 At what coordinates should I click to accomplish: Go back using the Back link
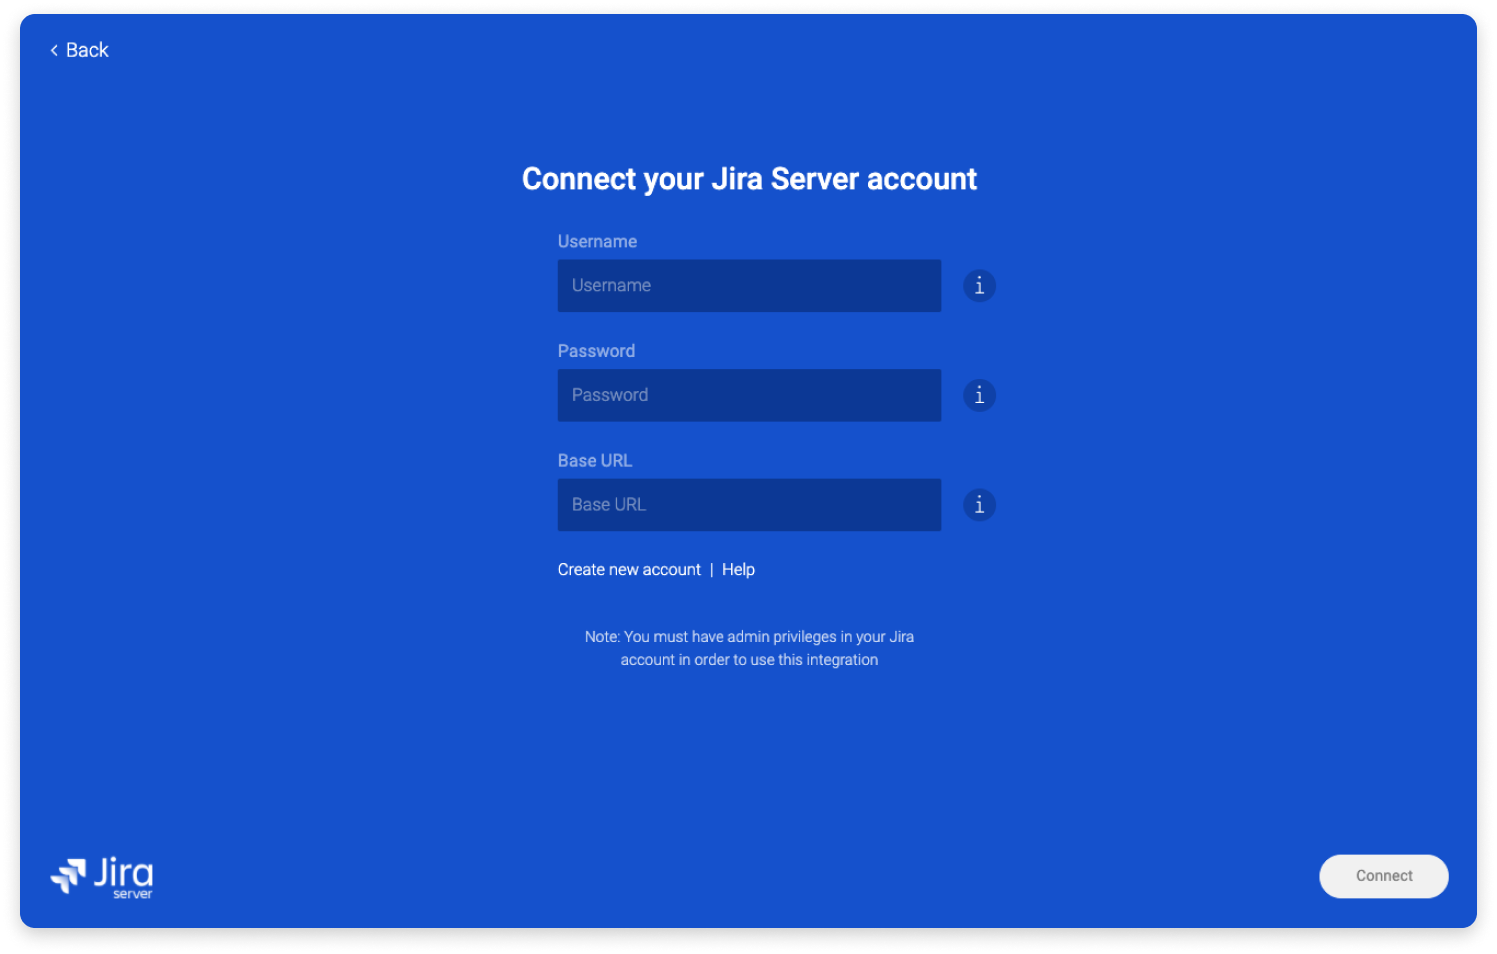pyautogui.click(x=79, y=50)
